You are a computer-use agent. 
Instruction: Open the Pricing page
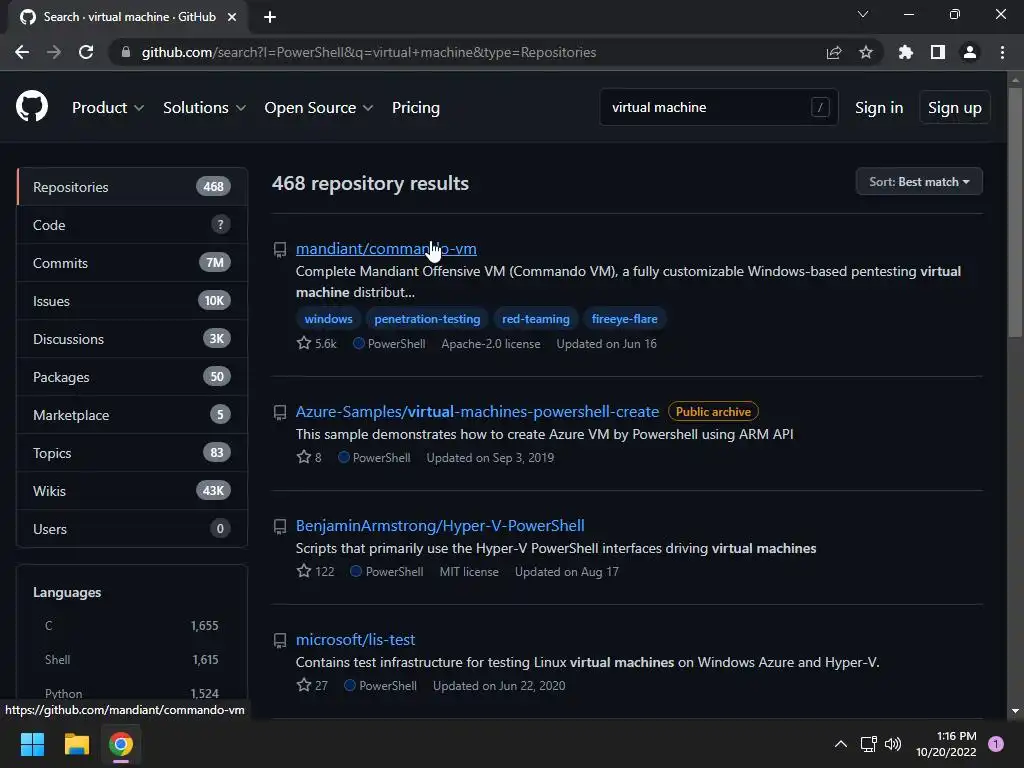coord(415,107)
